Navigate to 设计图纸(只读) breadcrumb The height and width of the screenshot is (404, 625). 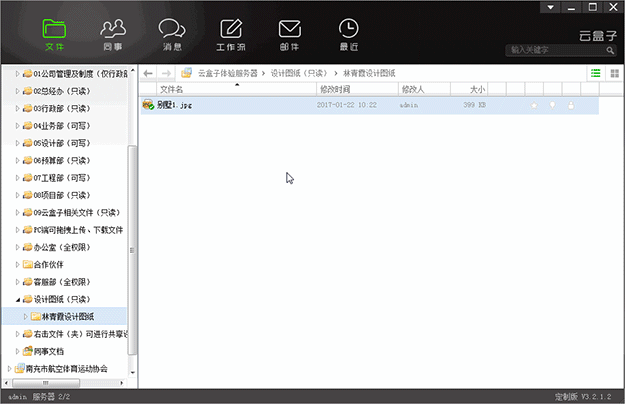tap(299, 73)
